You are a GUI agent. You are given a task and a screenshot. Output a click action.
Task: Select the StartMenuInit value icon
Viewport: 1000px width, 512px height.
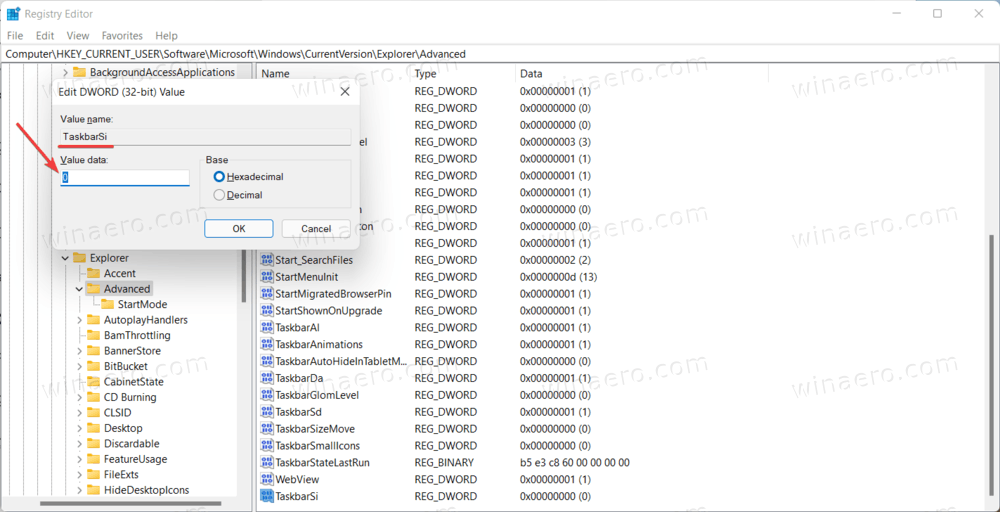point(267,277)
